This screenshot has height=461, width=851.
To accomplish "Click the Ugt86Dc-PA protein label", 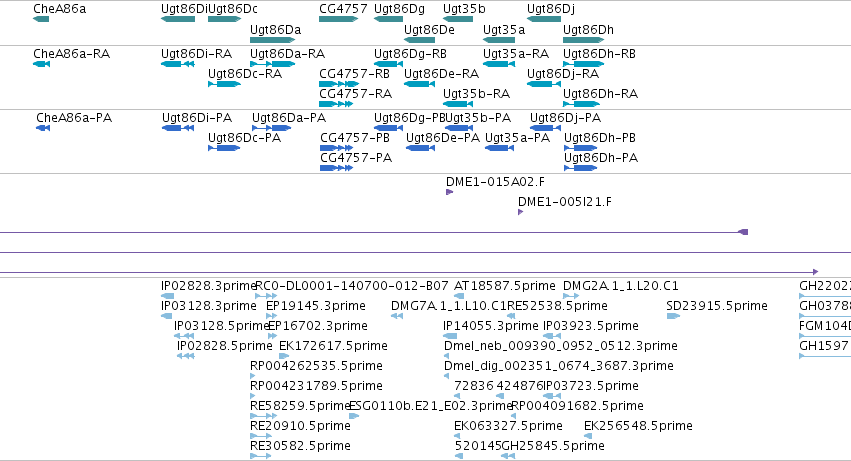I will [245, 138].
